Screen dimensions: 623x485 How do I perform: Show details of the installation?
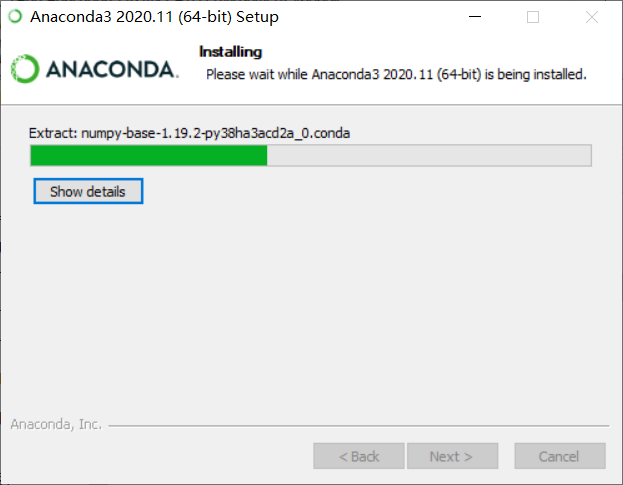click(x=88, y=191)
